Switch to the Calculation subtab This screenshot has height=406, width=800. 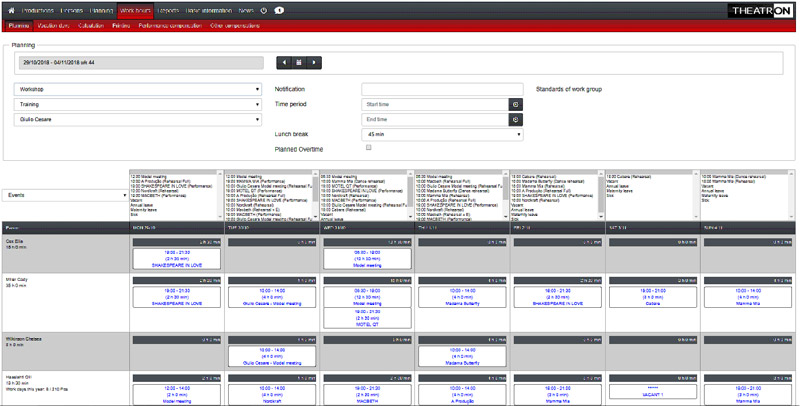click(90, 24)
